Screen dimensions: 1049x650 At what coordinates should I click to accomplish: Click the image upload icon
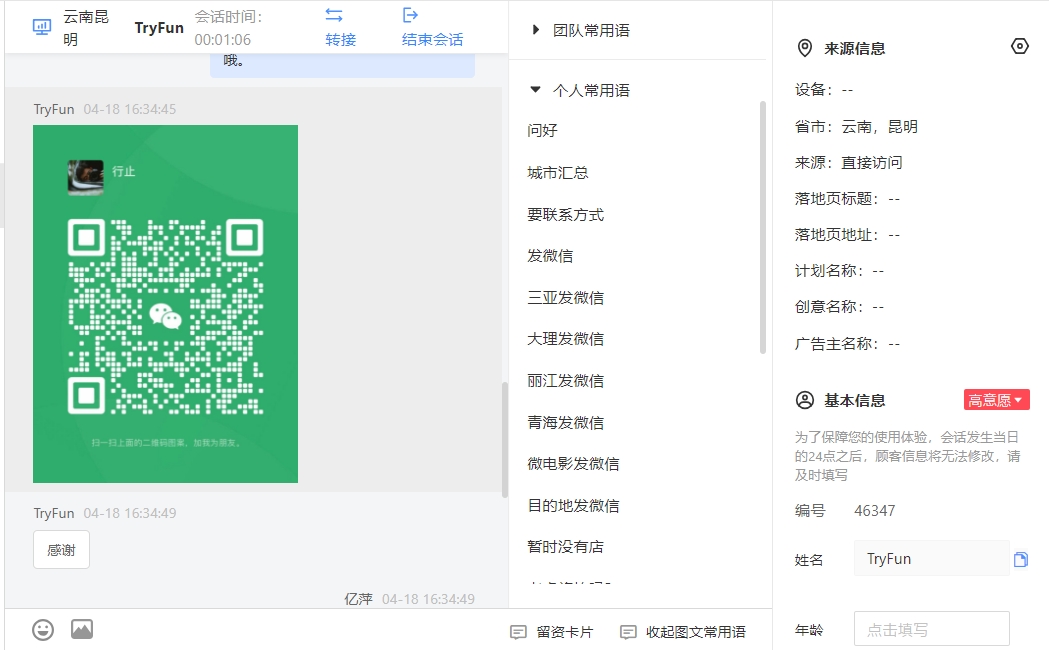point(82,629)
